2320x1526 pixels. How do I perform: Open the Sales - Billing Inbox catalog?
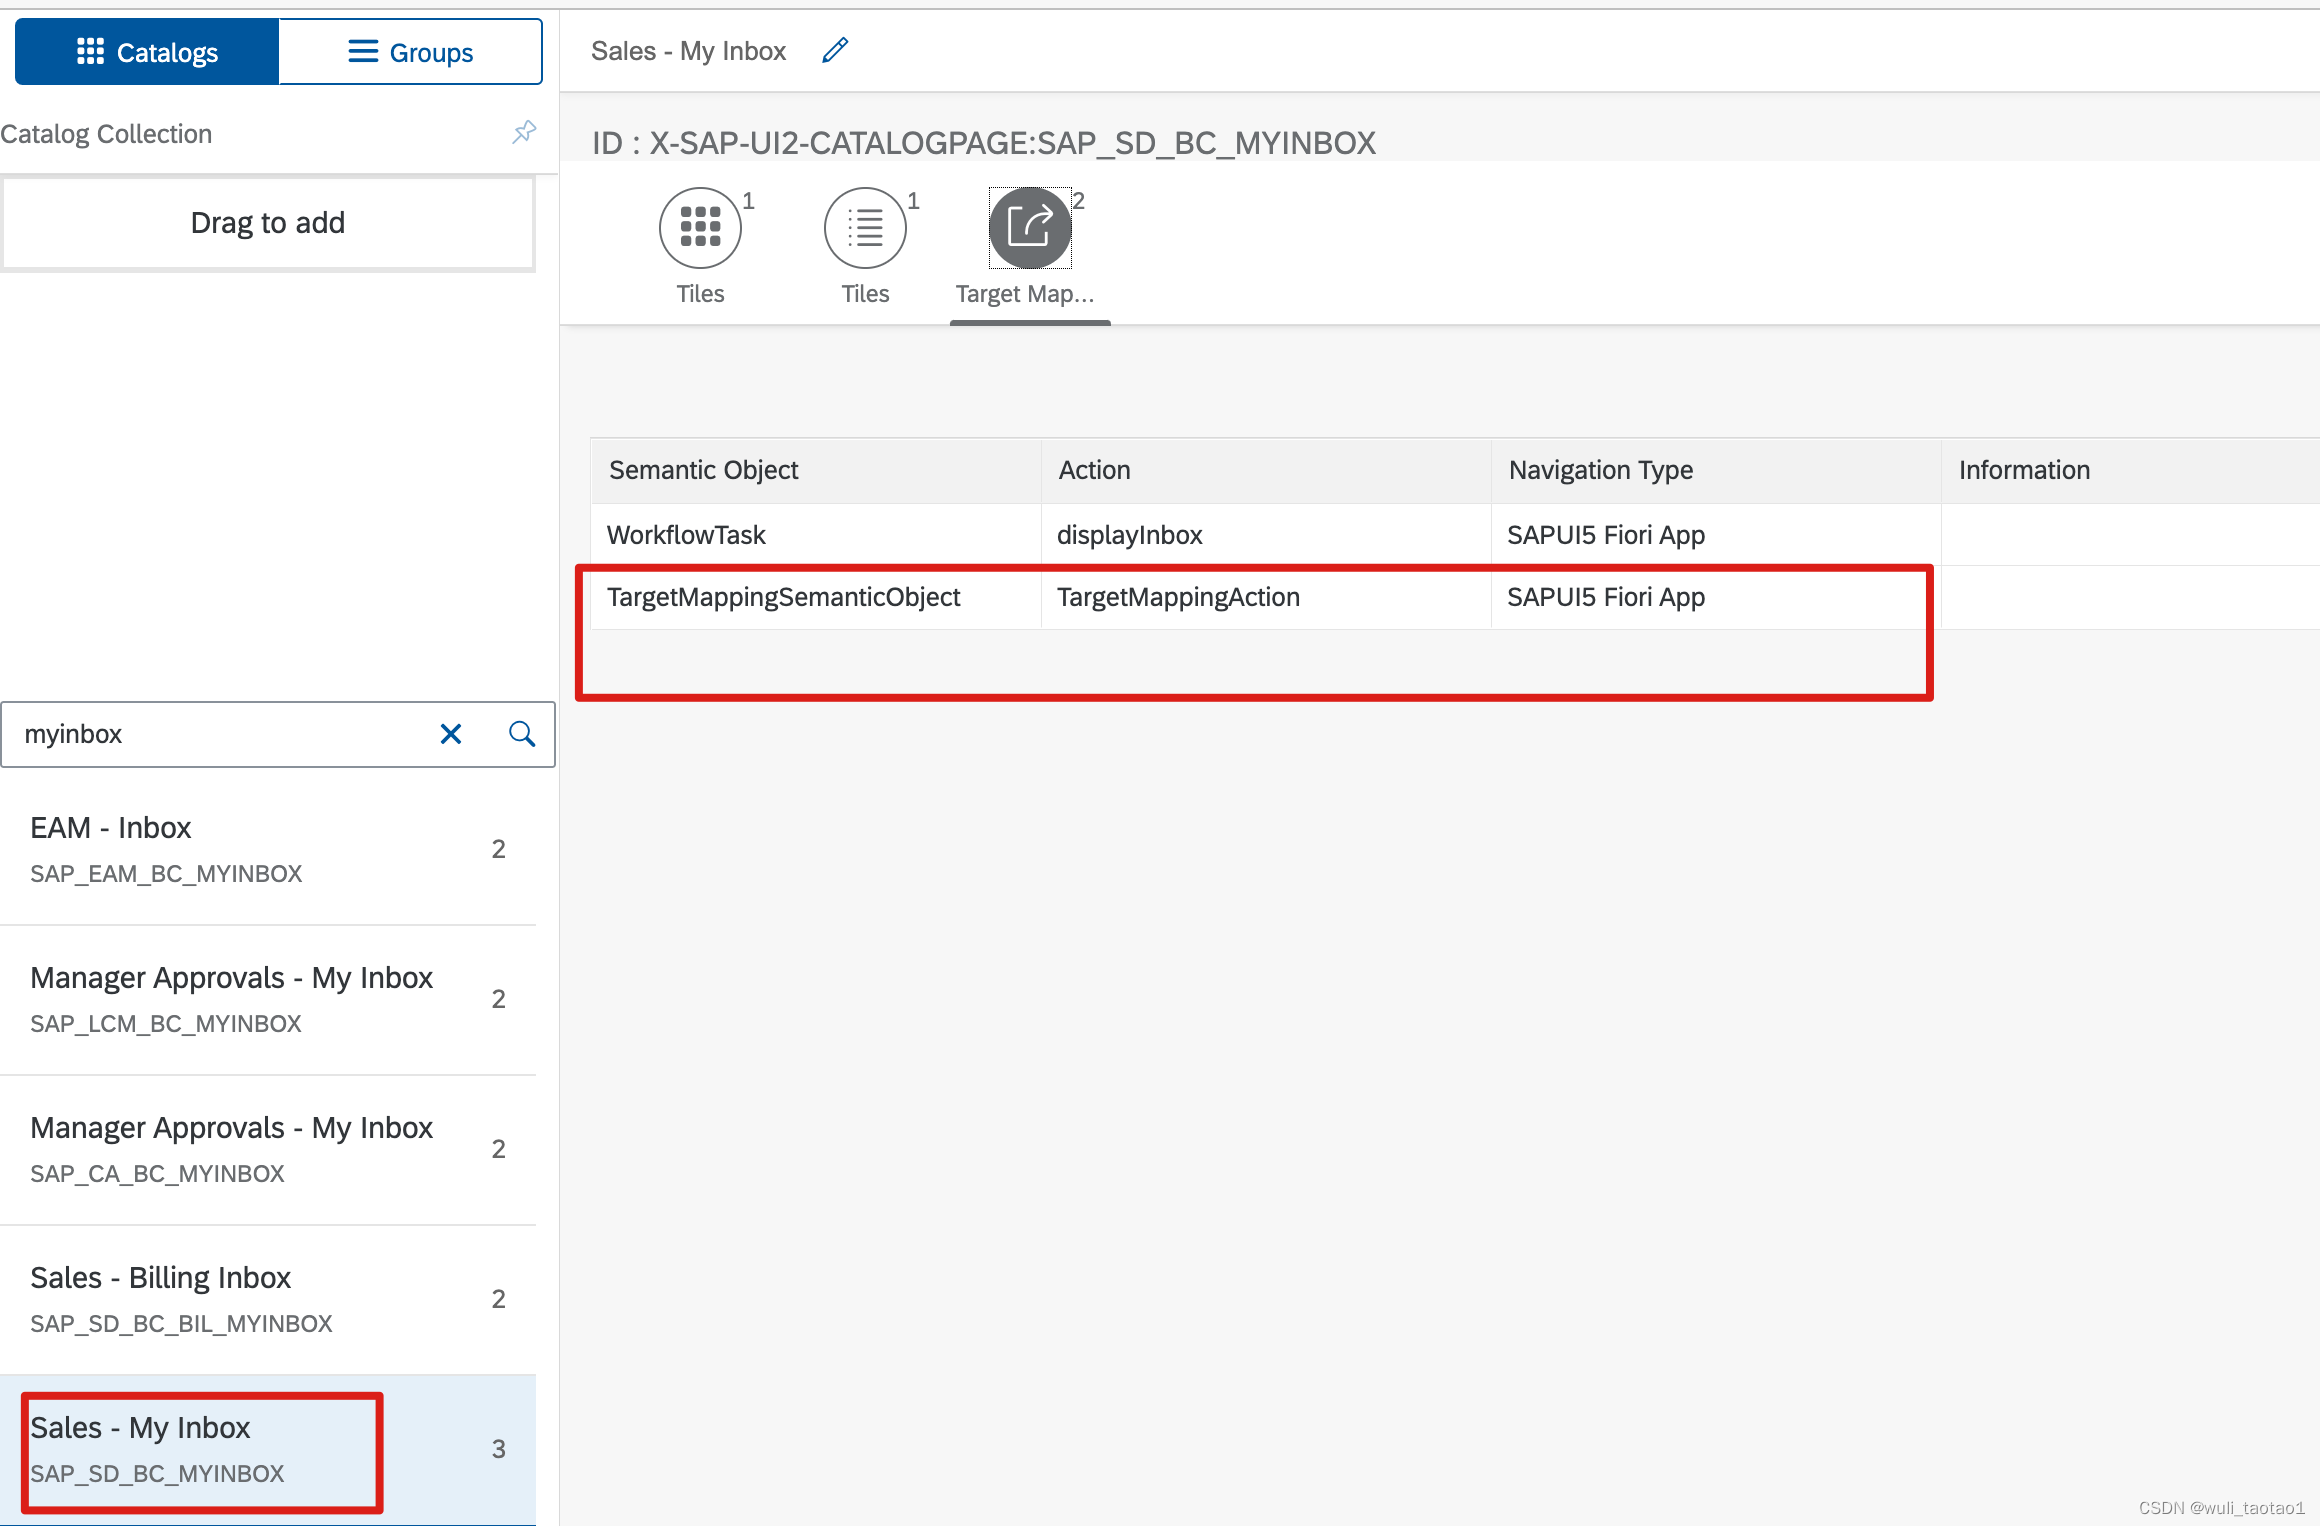[x=250, y=1298]
